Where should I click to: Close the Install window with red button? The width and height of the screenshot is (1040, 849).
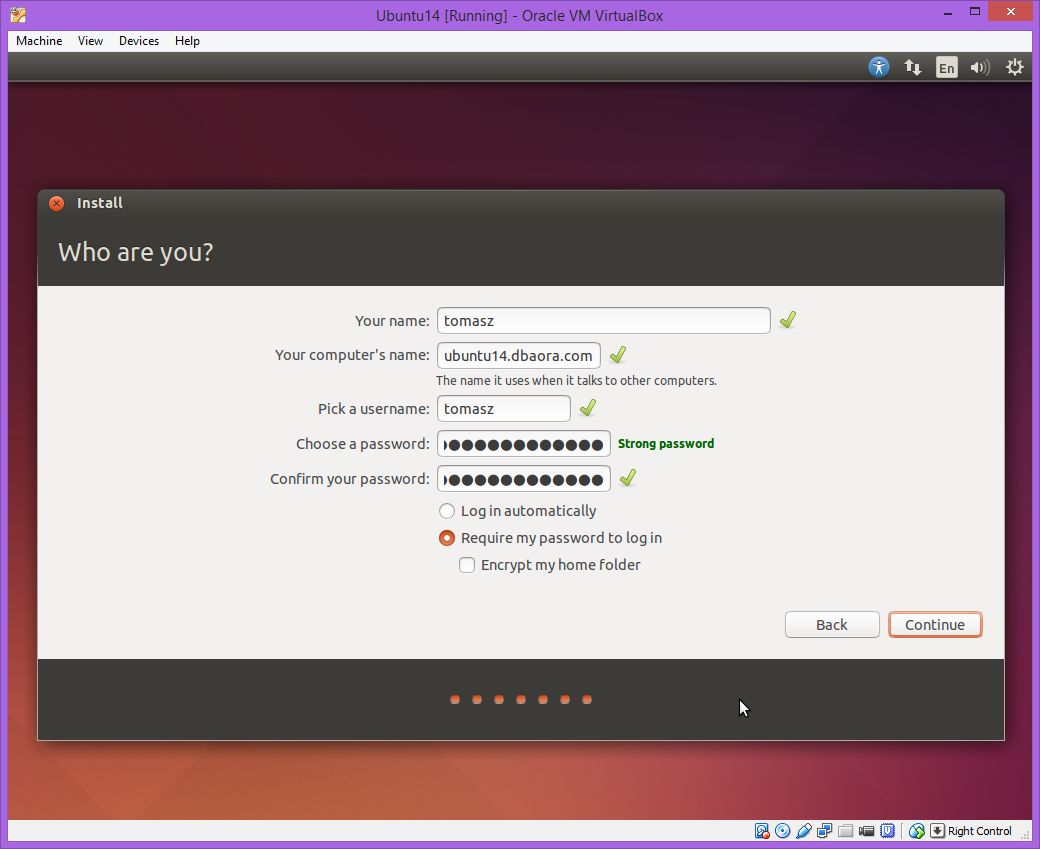(x=56, y=203)
